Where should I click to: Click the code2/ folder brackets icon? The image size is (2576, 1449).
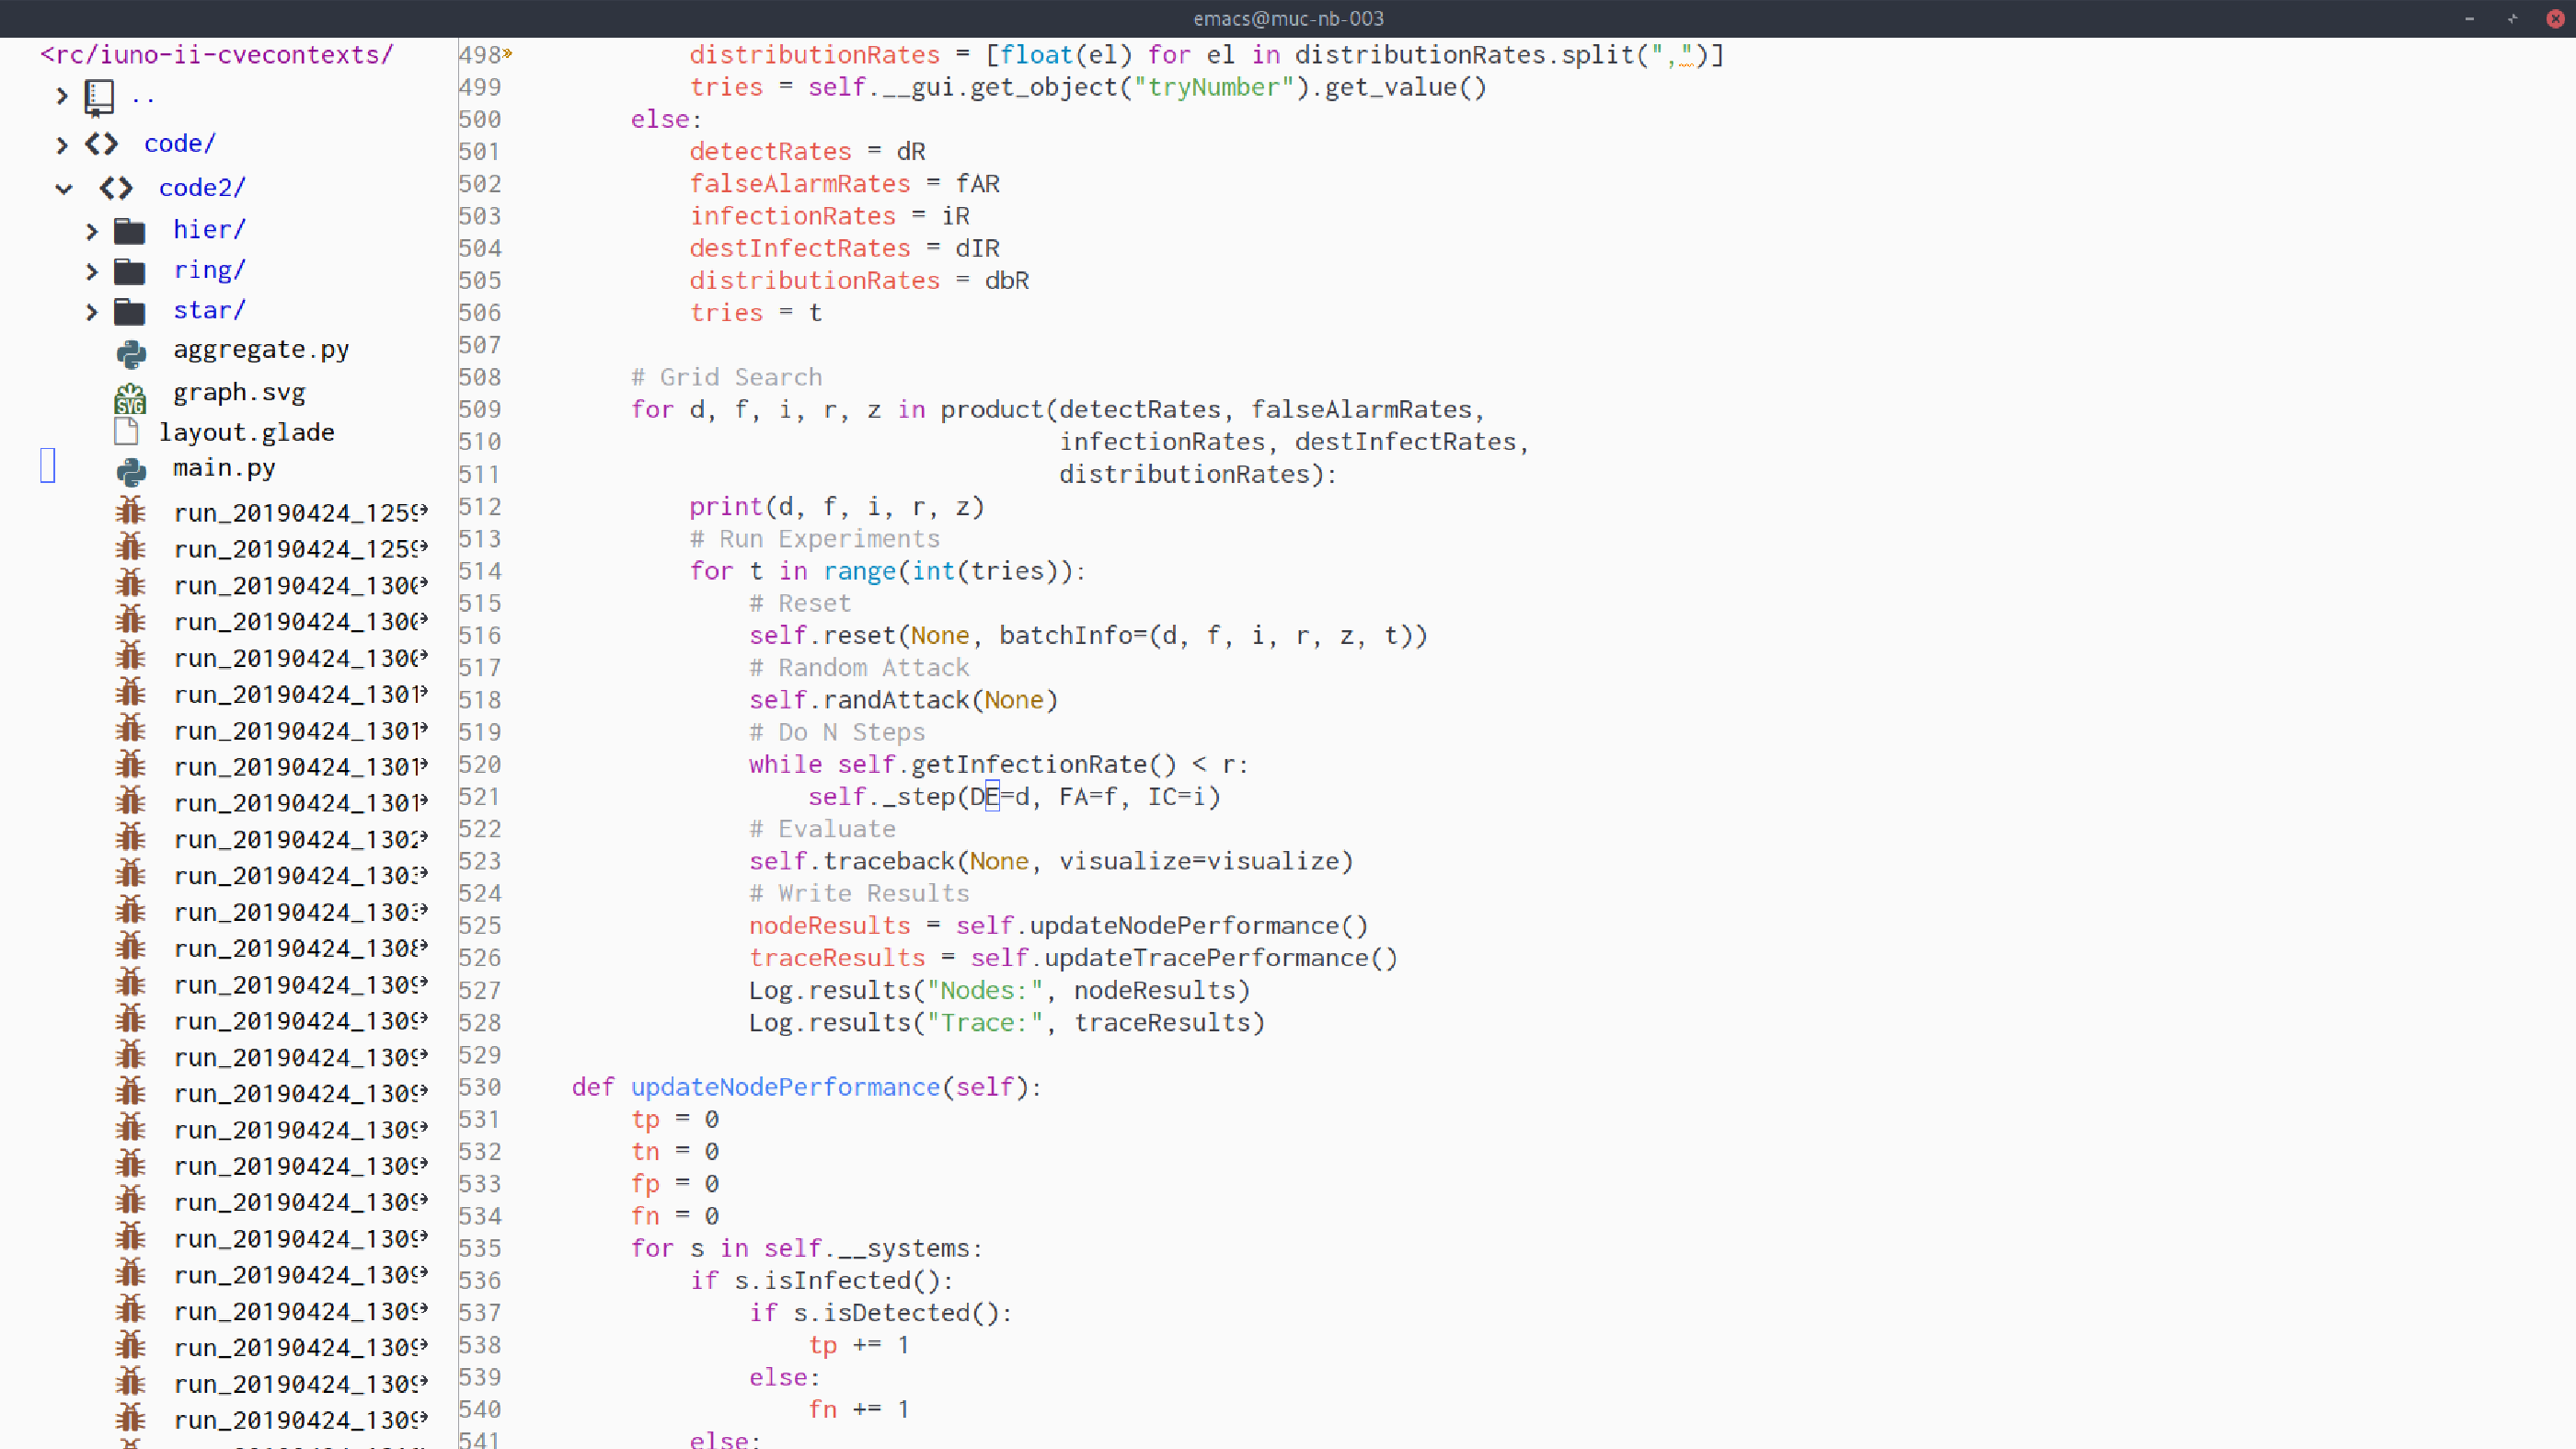116,188
